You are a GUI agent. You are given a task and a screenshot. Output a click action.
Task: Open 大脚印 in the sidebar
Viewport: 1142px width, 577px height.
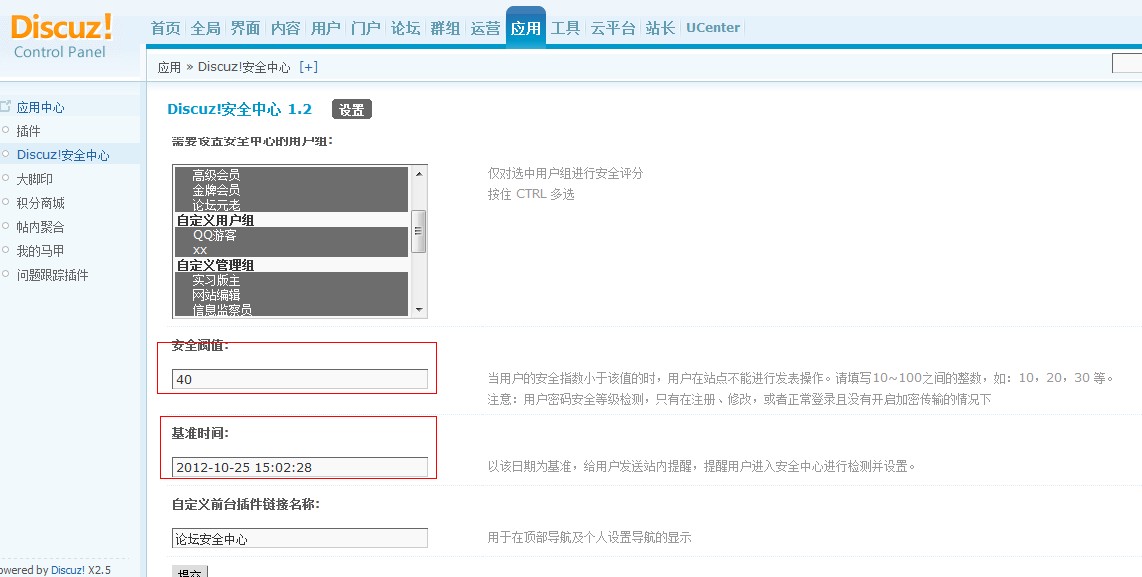[34, 178]
